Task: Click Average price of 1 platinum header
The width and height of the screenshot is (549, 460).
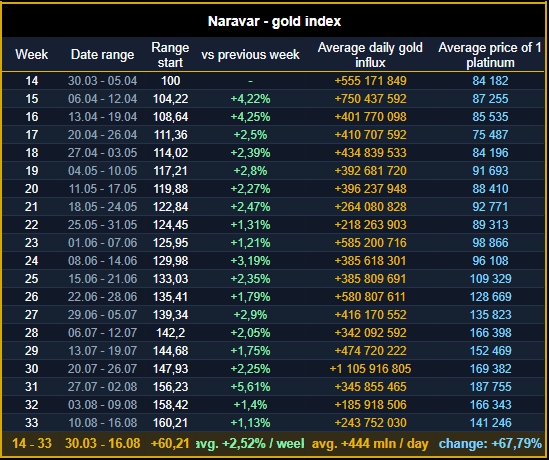Action: pyautogui.click(x=490, y=55)
